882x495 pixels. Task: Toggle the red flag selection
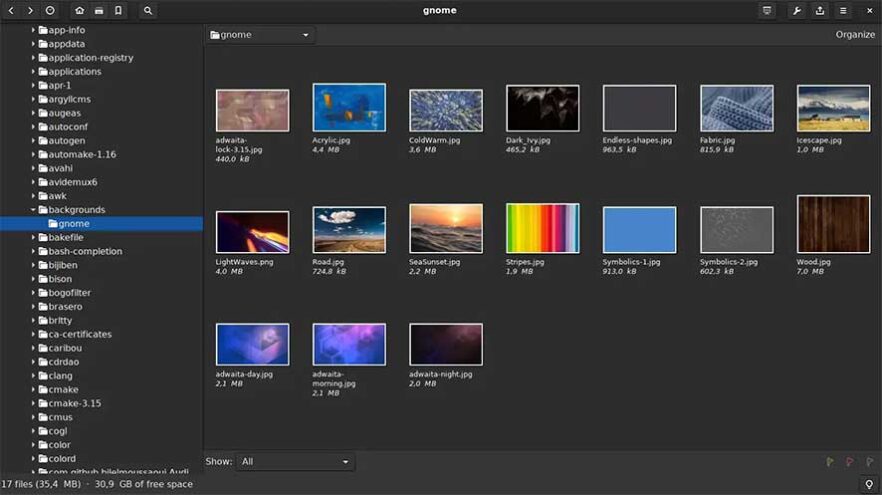(x=849, y=462)
